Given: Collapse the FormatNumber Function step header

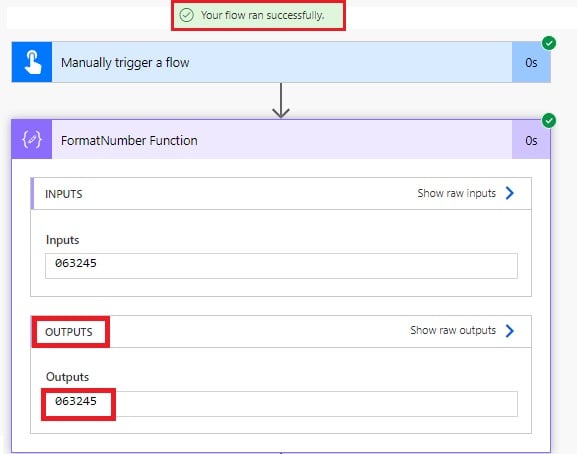Looking at the screenshot, I should 282,140.
